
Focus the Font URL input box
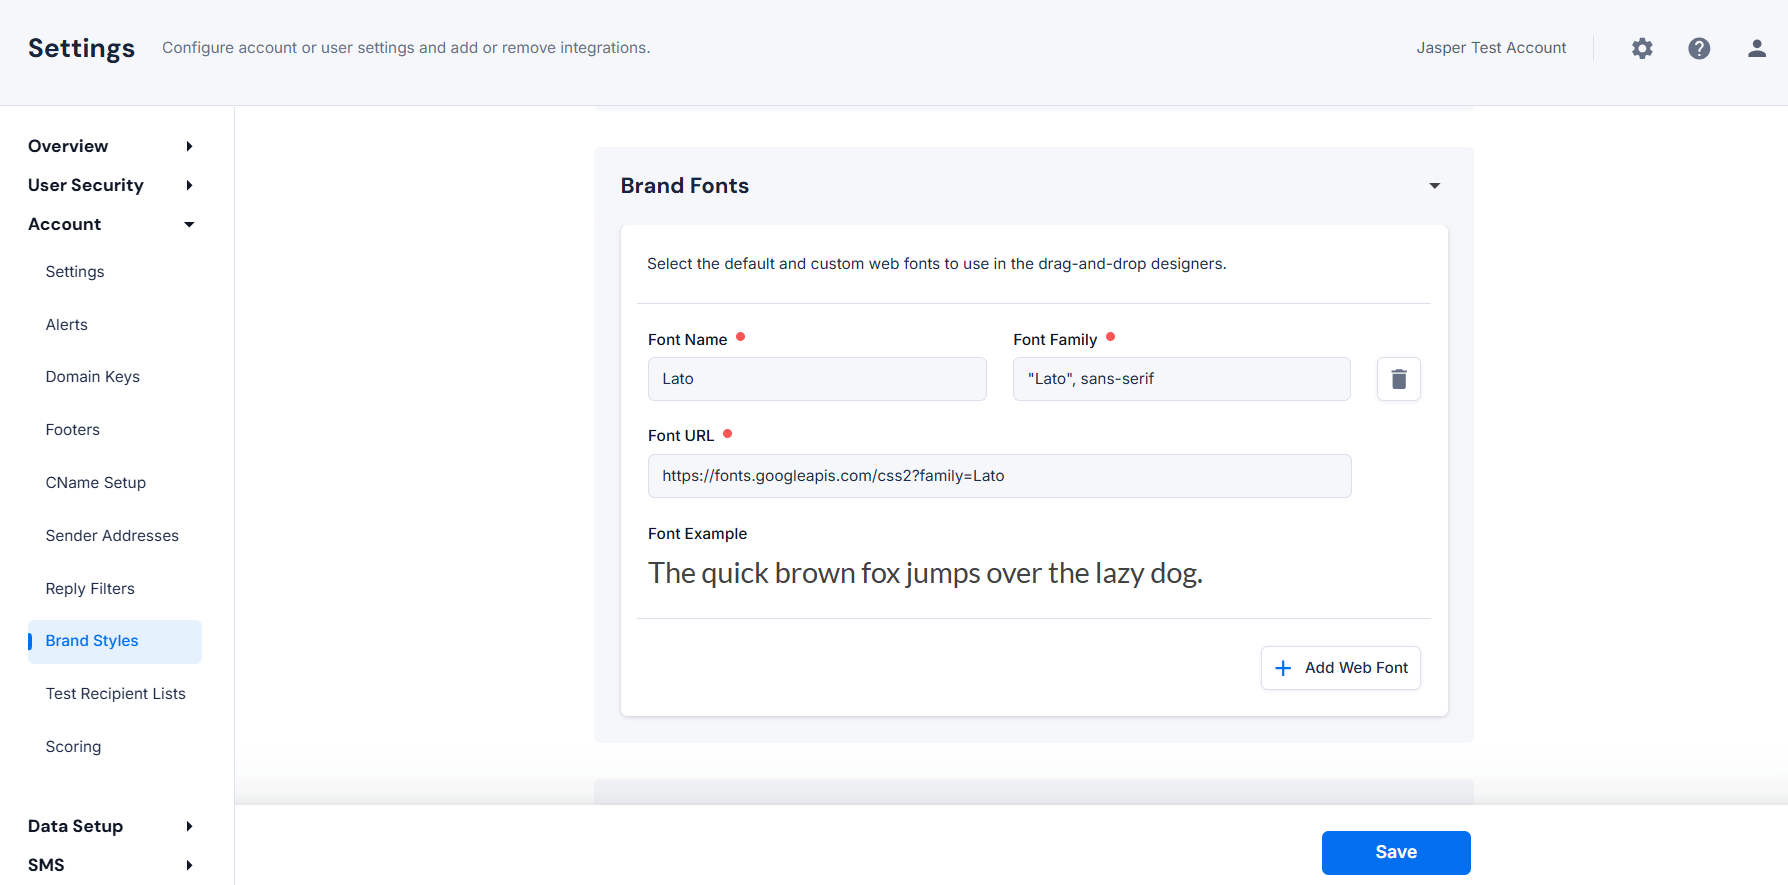click(x=999, y=476)
